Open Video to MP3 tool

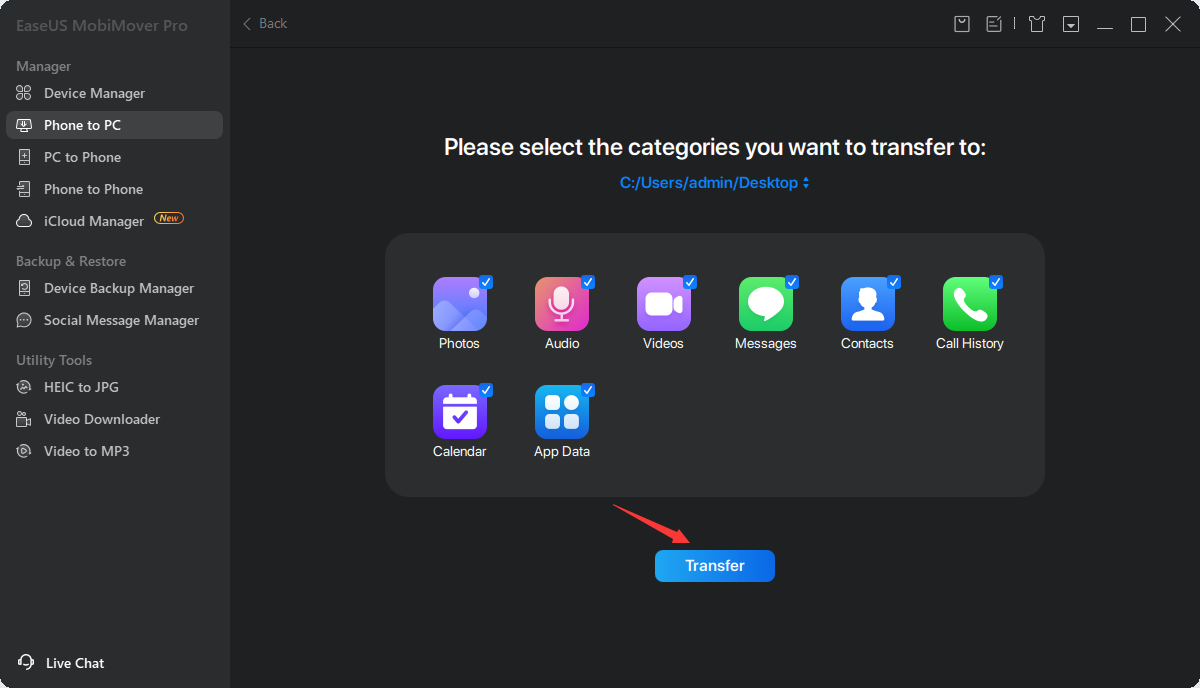click(114, 451)
